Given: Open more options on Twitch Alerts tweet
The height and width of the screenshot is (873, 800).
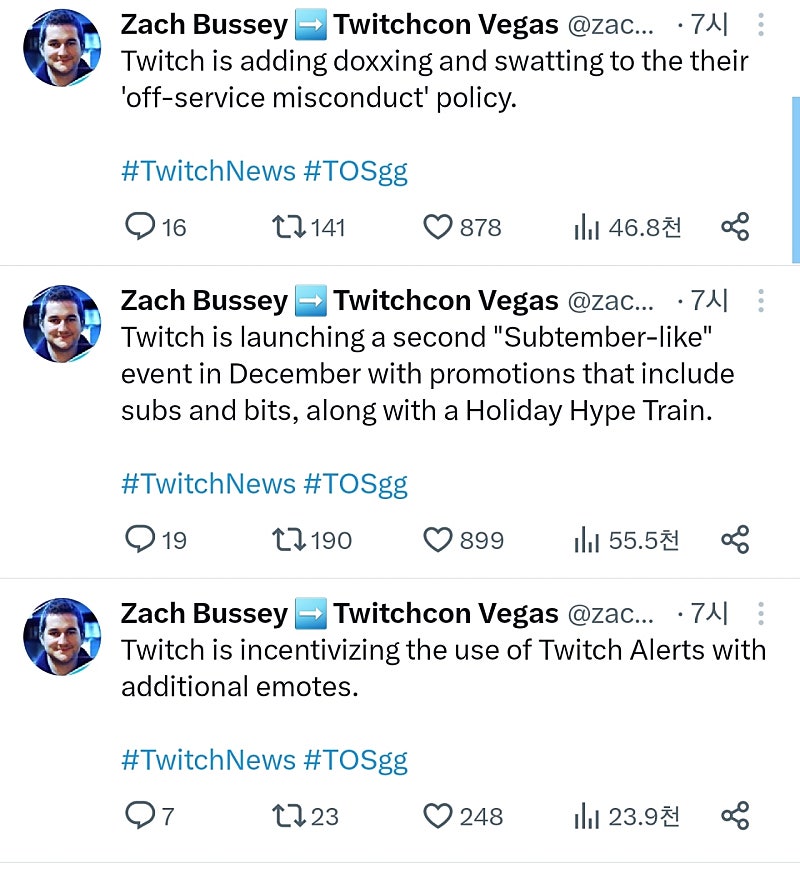Looking at the screenshot, I should tap(761, 613).
